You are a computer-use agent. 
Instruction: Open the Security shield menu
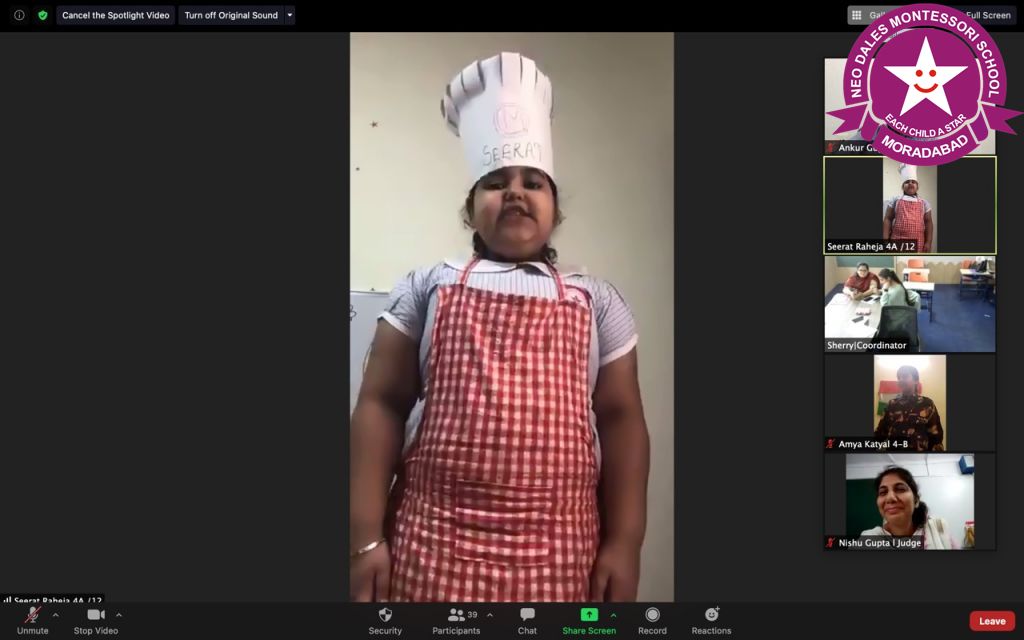click(x=385, y=621)
